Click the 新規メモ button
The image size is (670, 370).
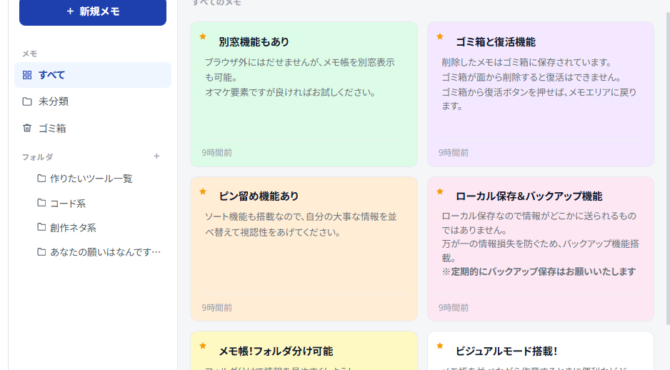93,11
